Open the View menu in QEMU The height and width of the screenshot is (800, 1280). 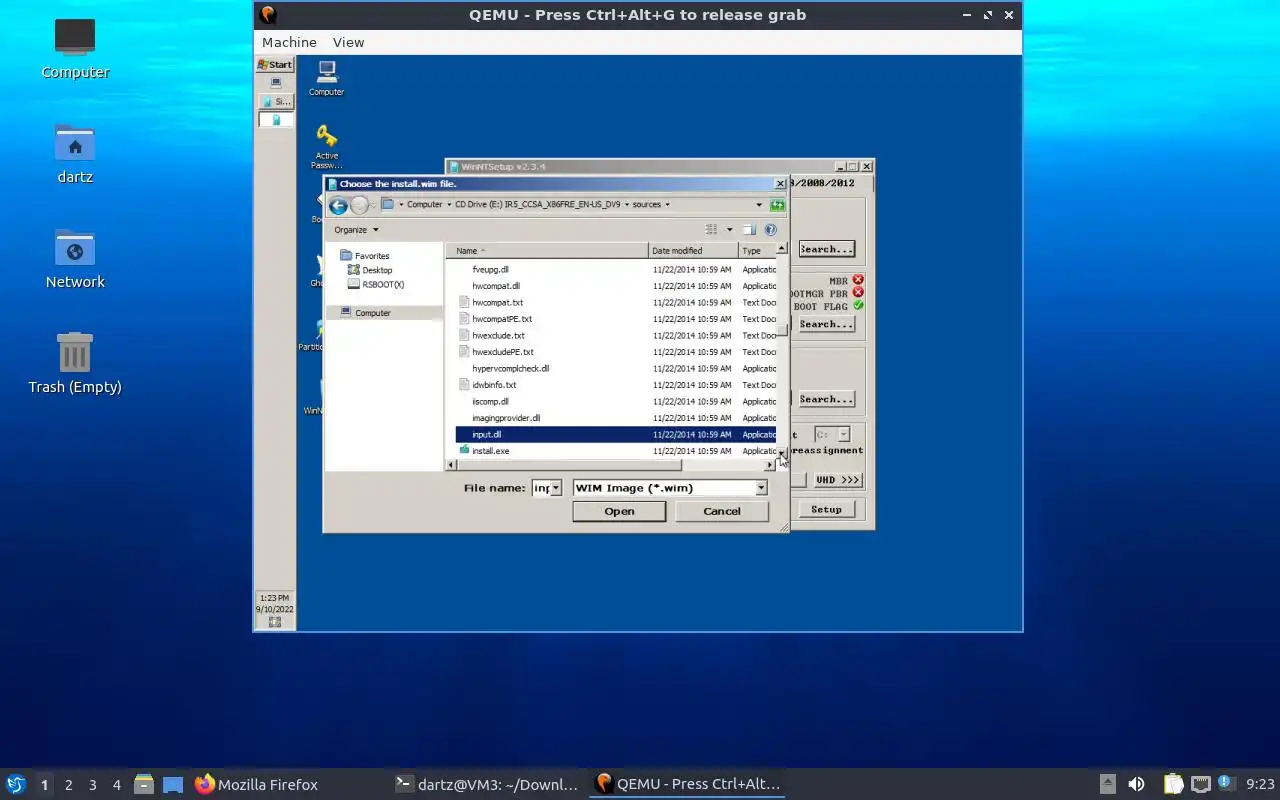point(348,42)
